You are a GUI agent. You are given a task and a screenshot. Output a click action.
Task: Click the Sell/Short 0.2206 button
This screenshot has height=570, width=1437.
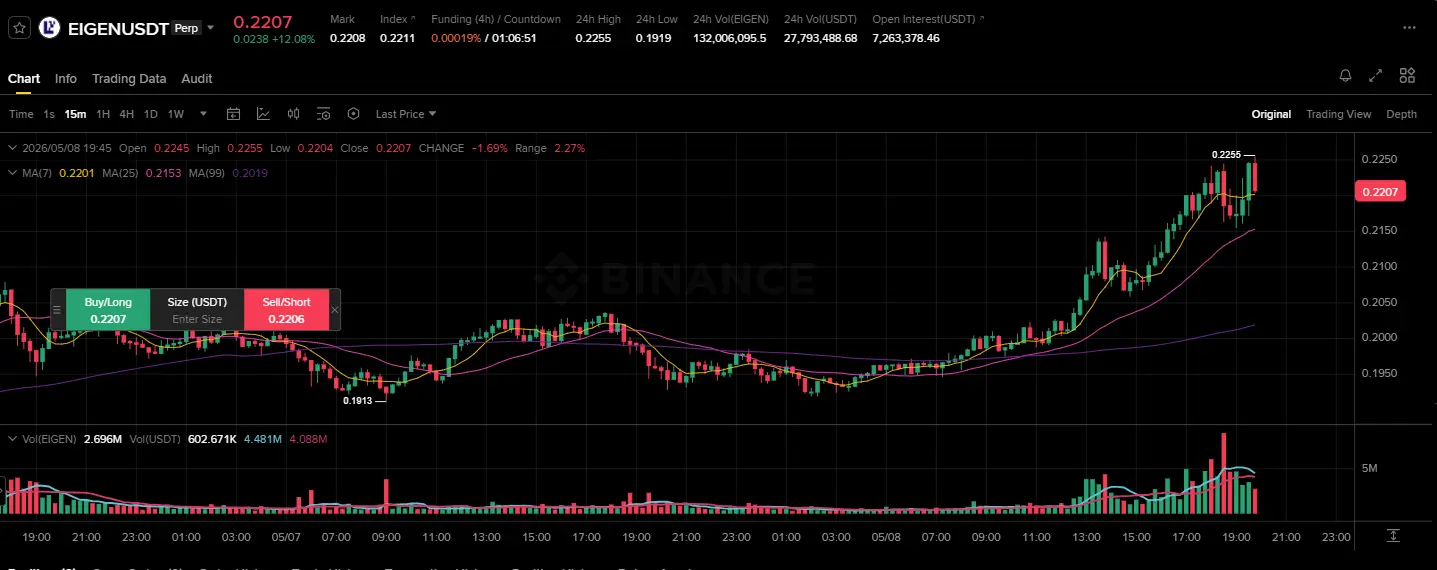pos(286,310)
